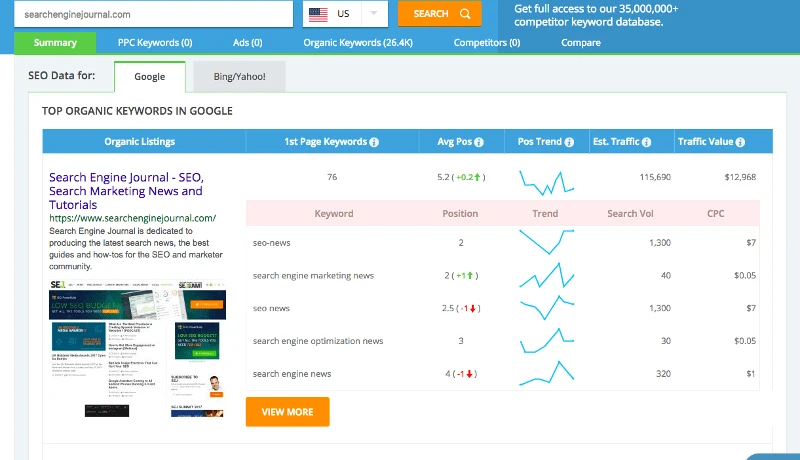Open the US country dropdown

(x=374, y=14)
